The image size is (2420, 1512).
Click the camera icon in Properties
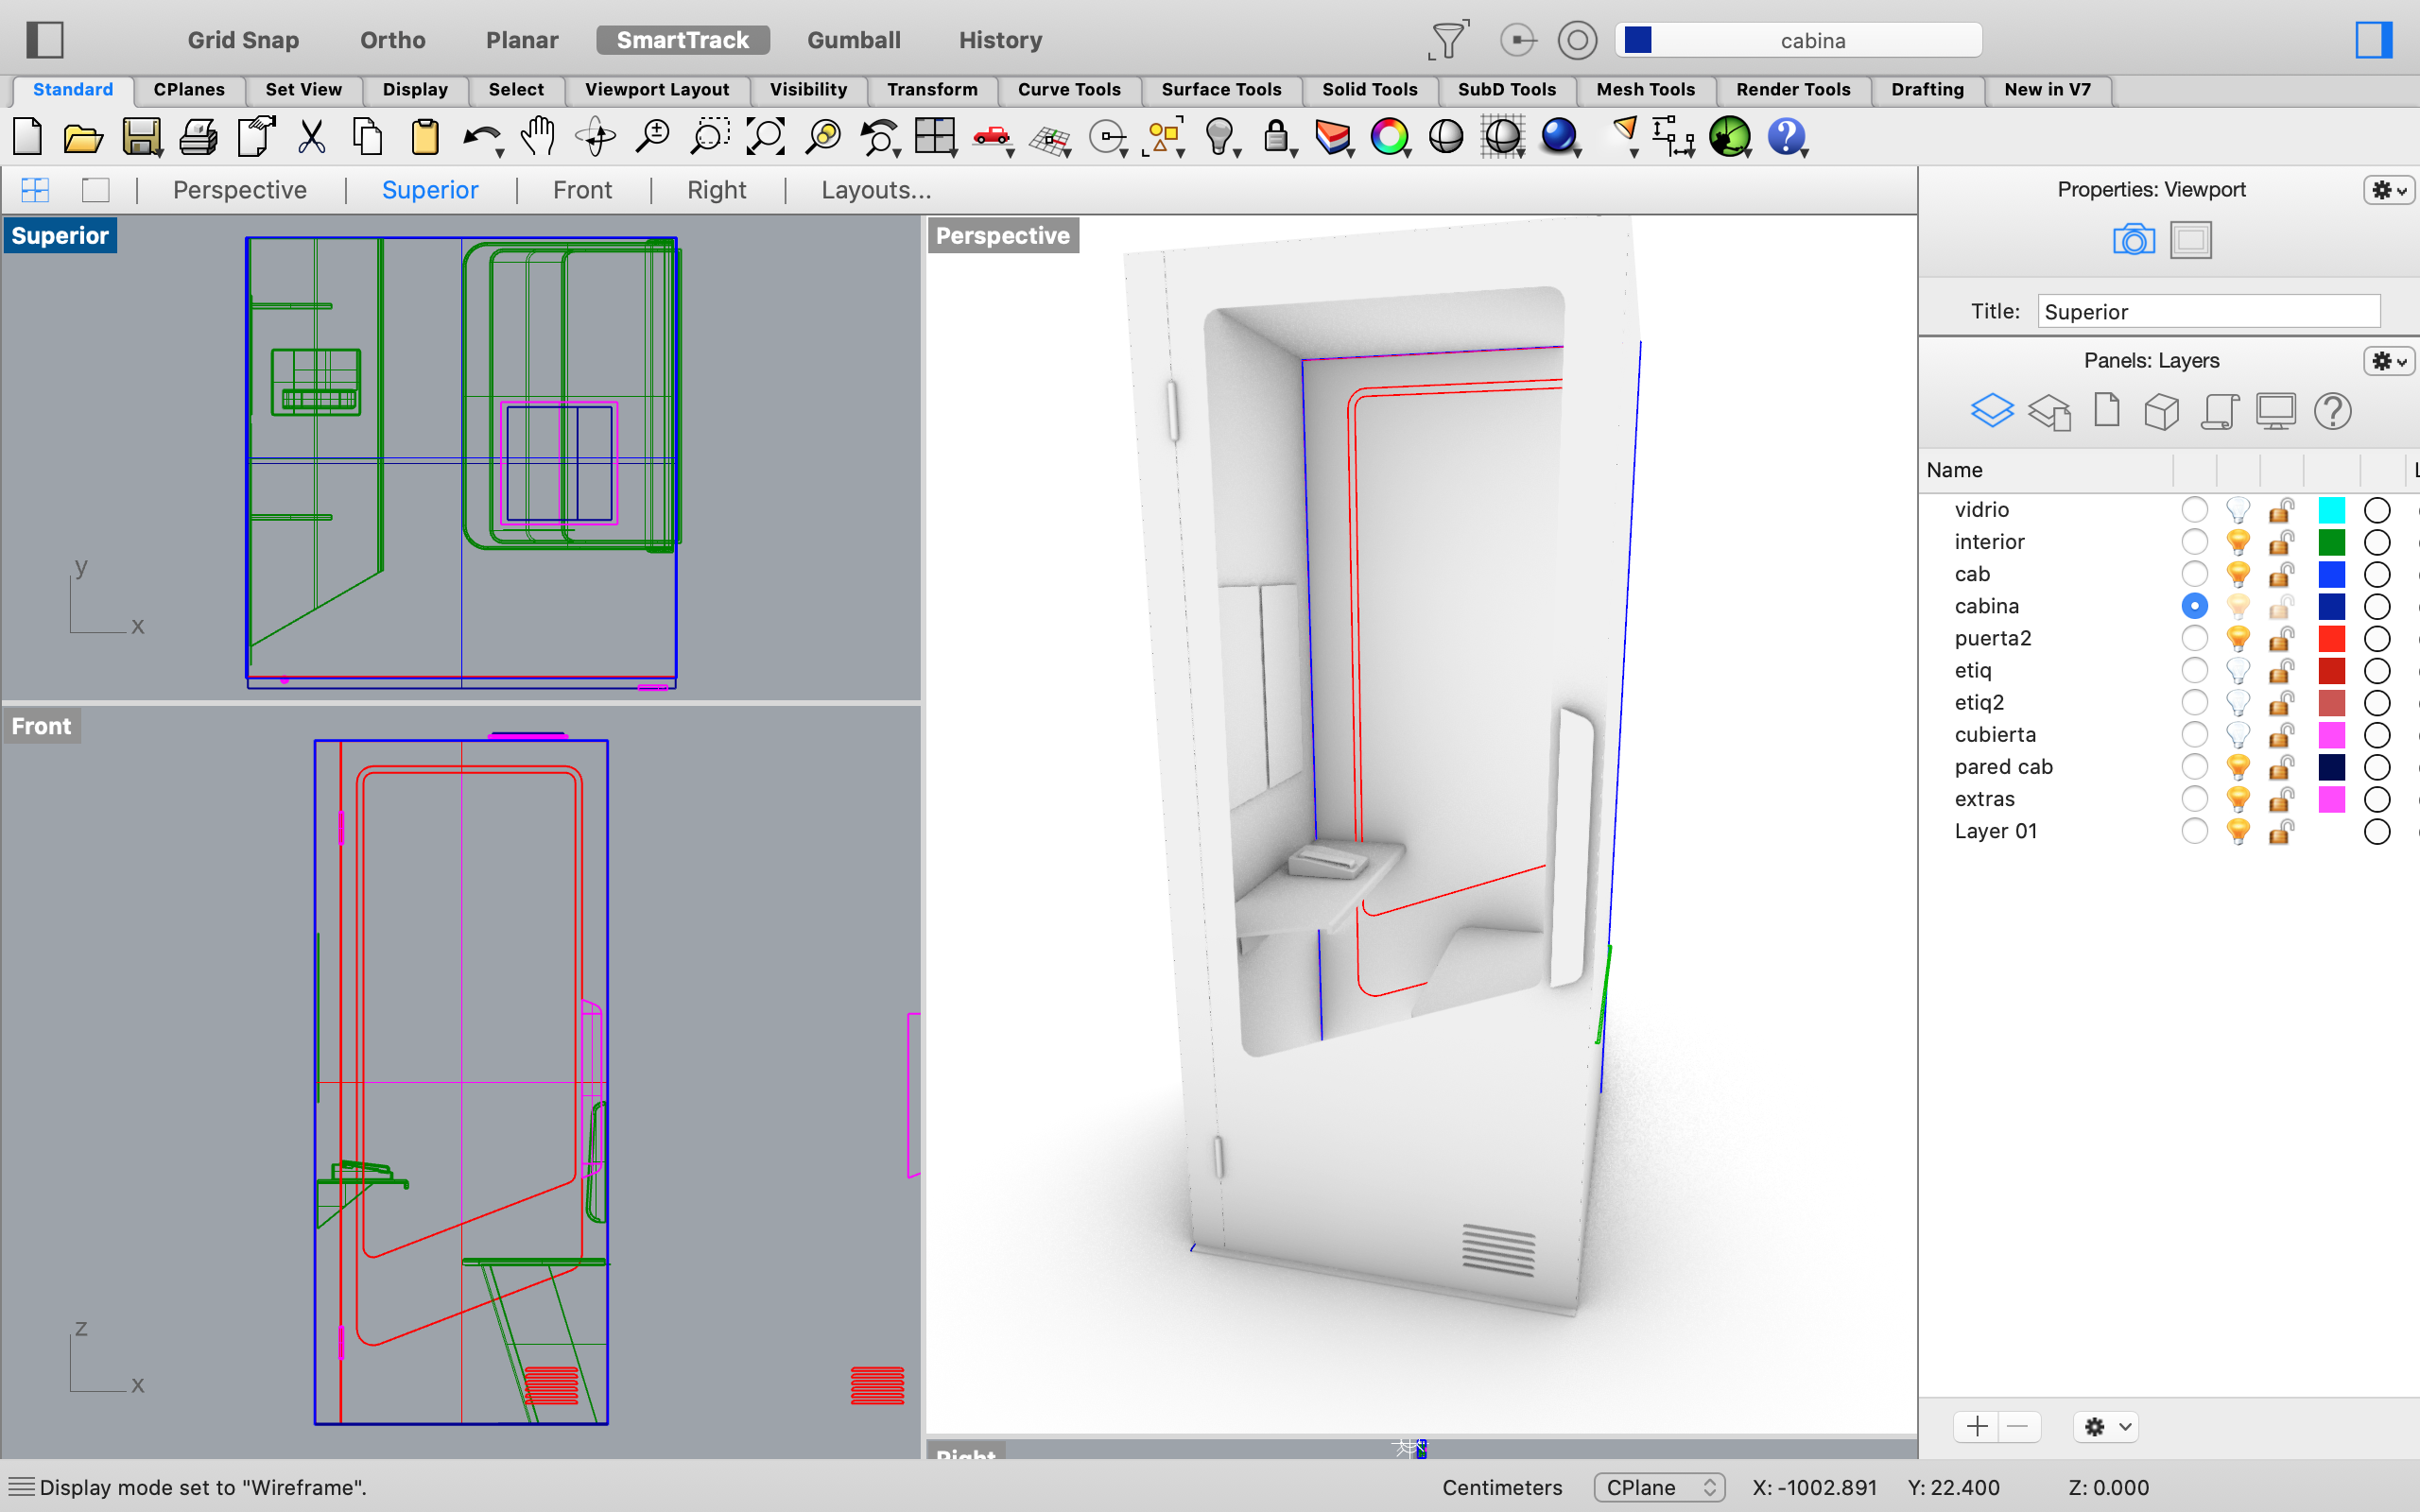(2133, 240)
